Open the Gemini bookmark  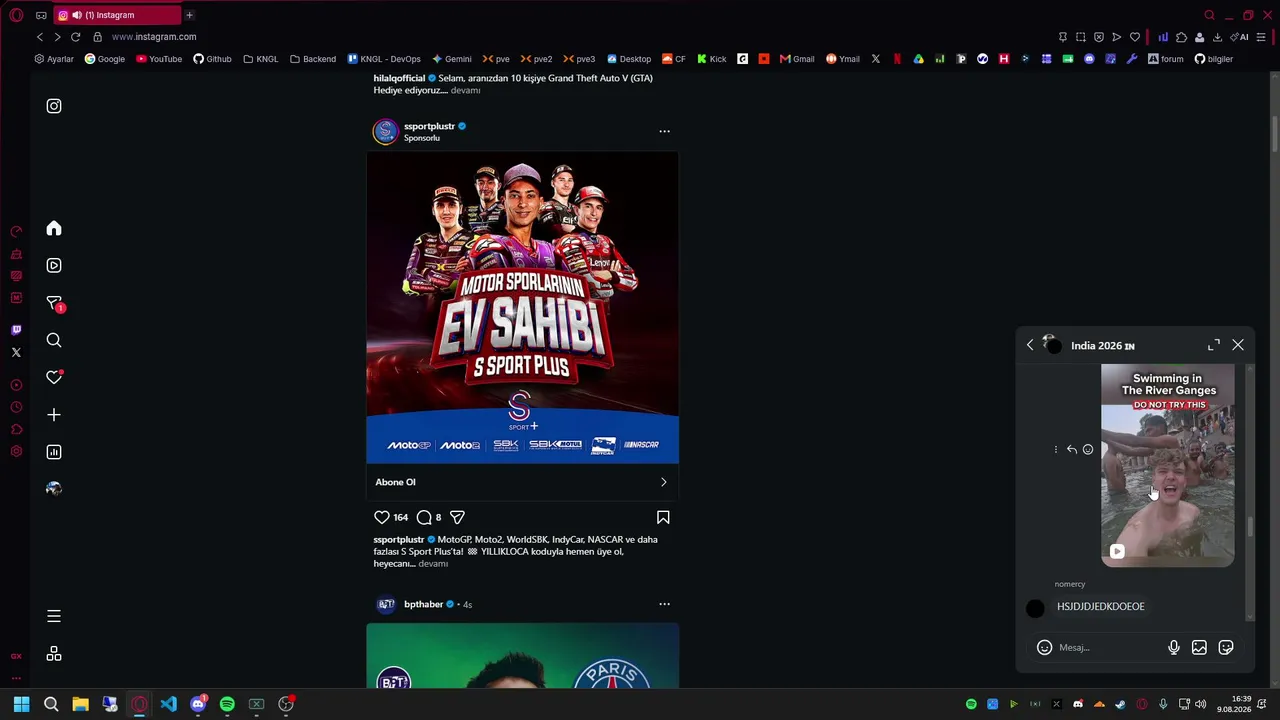451,59
